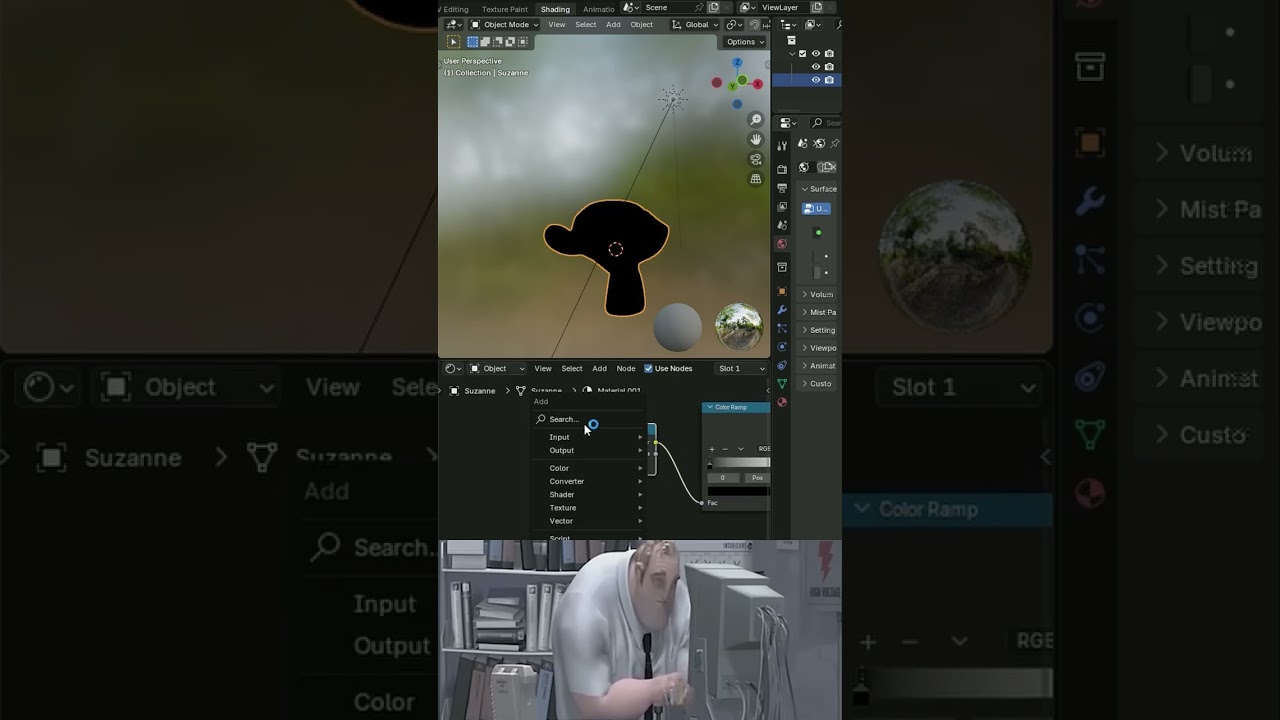Click the black color swatch on Color Ramp
This screenshot has height=720, width=1280.
[x=739, y=491]
